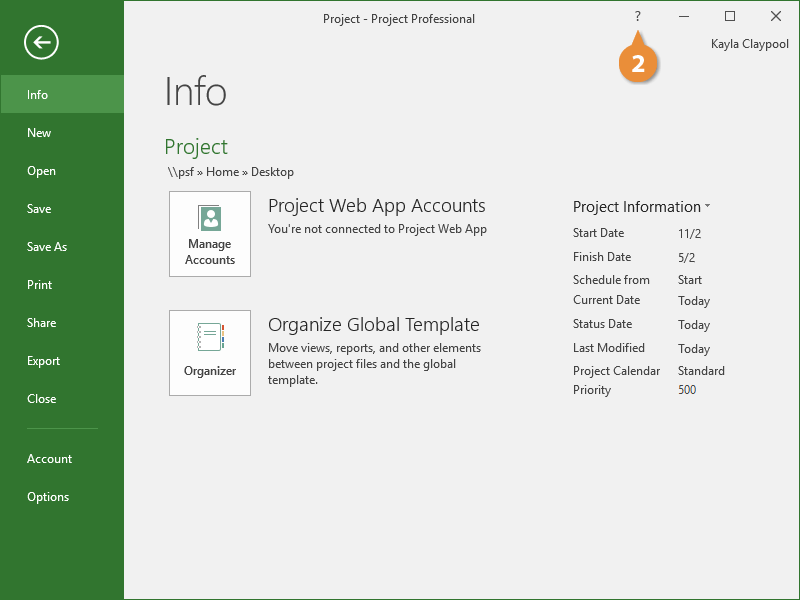Click the back arrow to exit Backstage
This screenshot has width=800, height=600.
pyautogui.click(x=42, y=42)
